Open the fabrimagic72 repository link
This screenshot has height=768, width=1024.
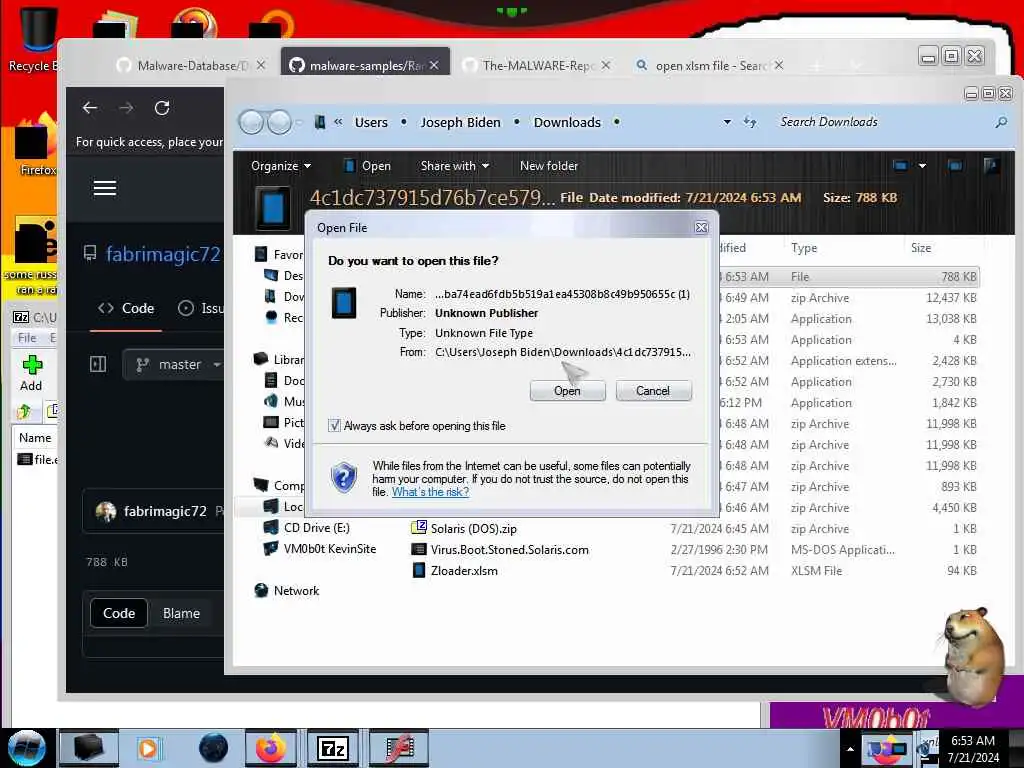(163, 253)
